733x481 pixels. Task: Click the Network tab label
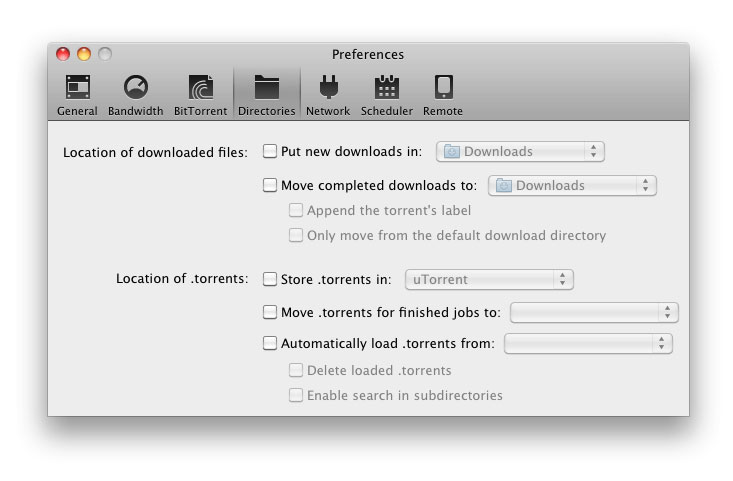tap(327, 111)
